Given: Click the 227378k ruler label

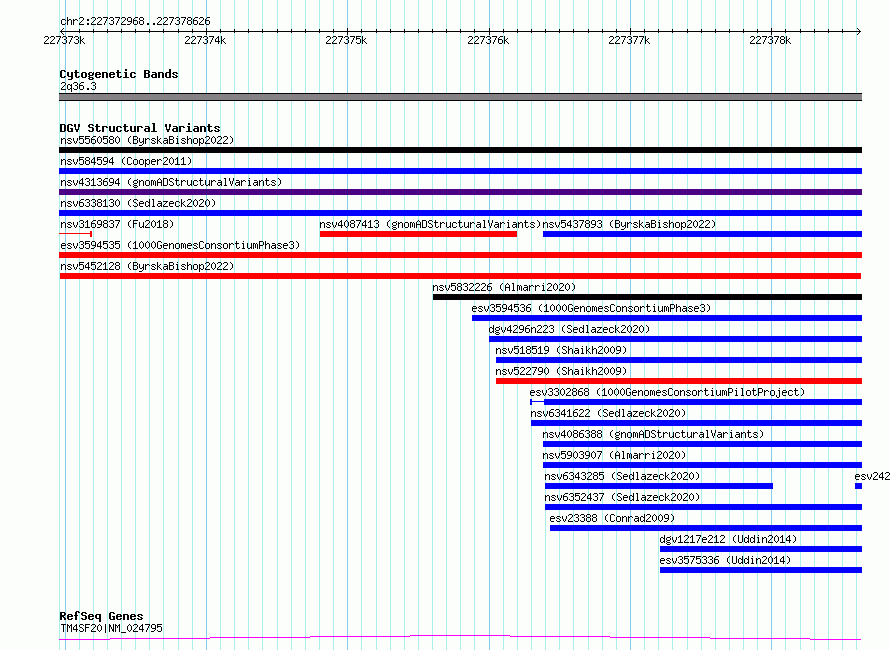Looking at the screenshot, I should pos(770,40).
